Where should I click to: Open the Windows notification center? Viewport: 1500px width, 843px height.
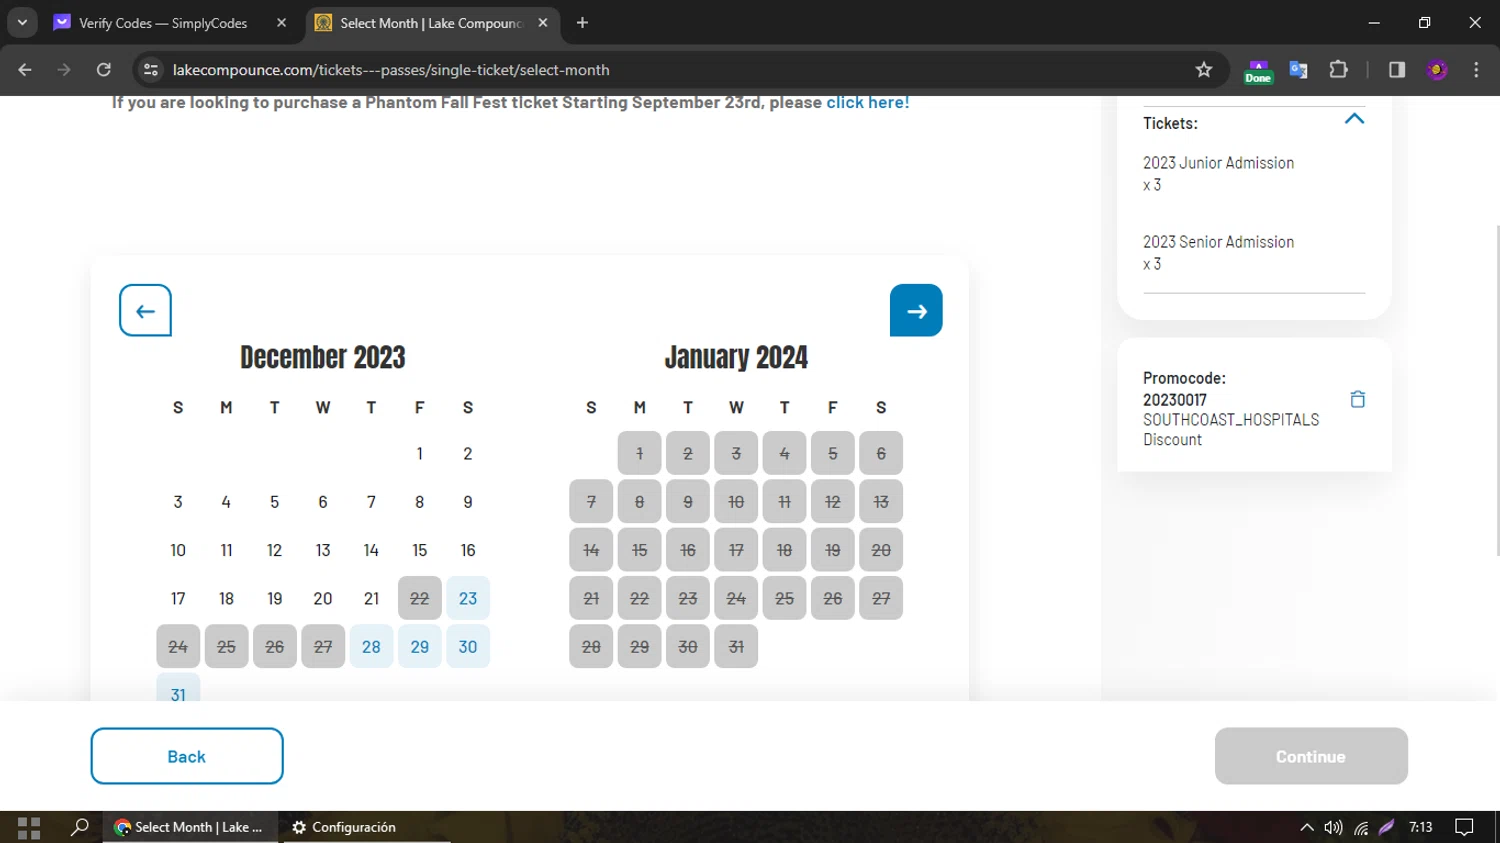[x=1464, y=827]
